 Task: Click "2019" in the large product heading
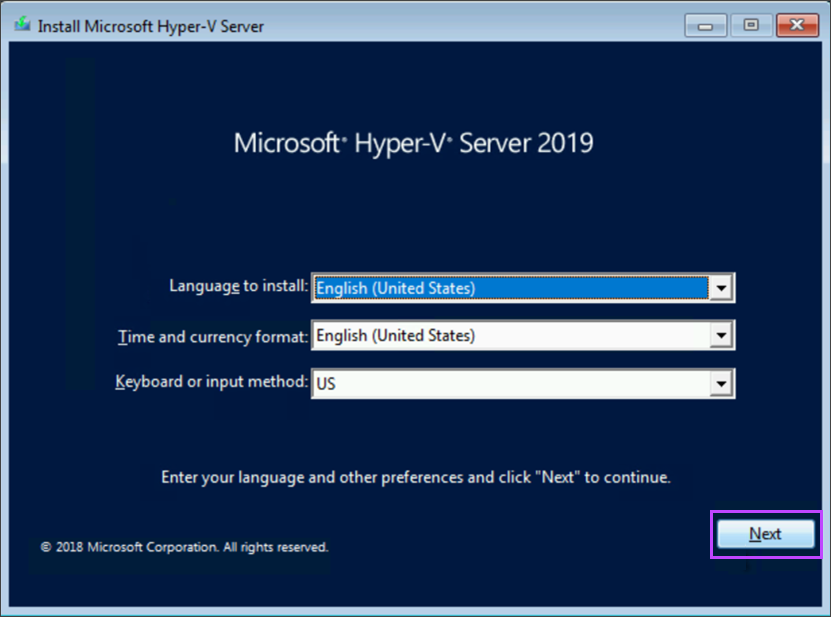coord(565,143)
